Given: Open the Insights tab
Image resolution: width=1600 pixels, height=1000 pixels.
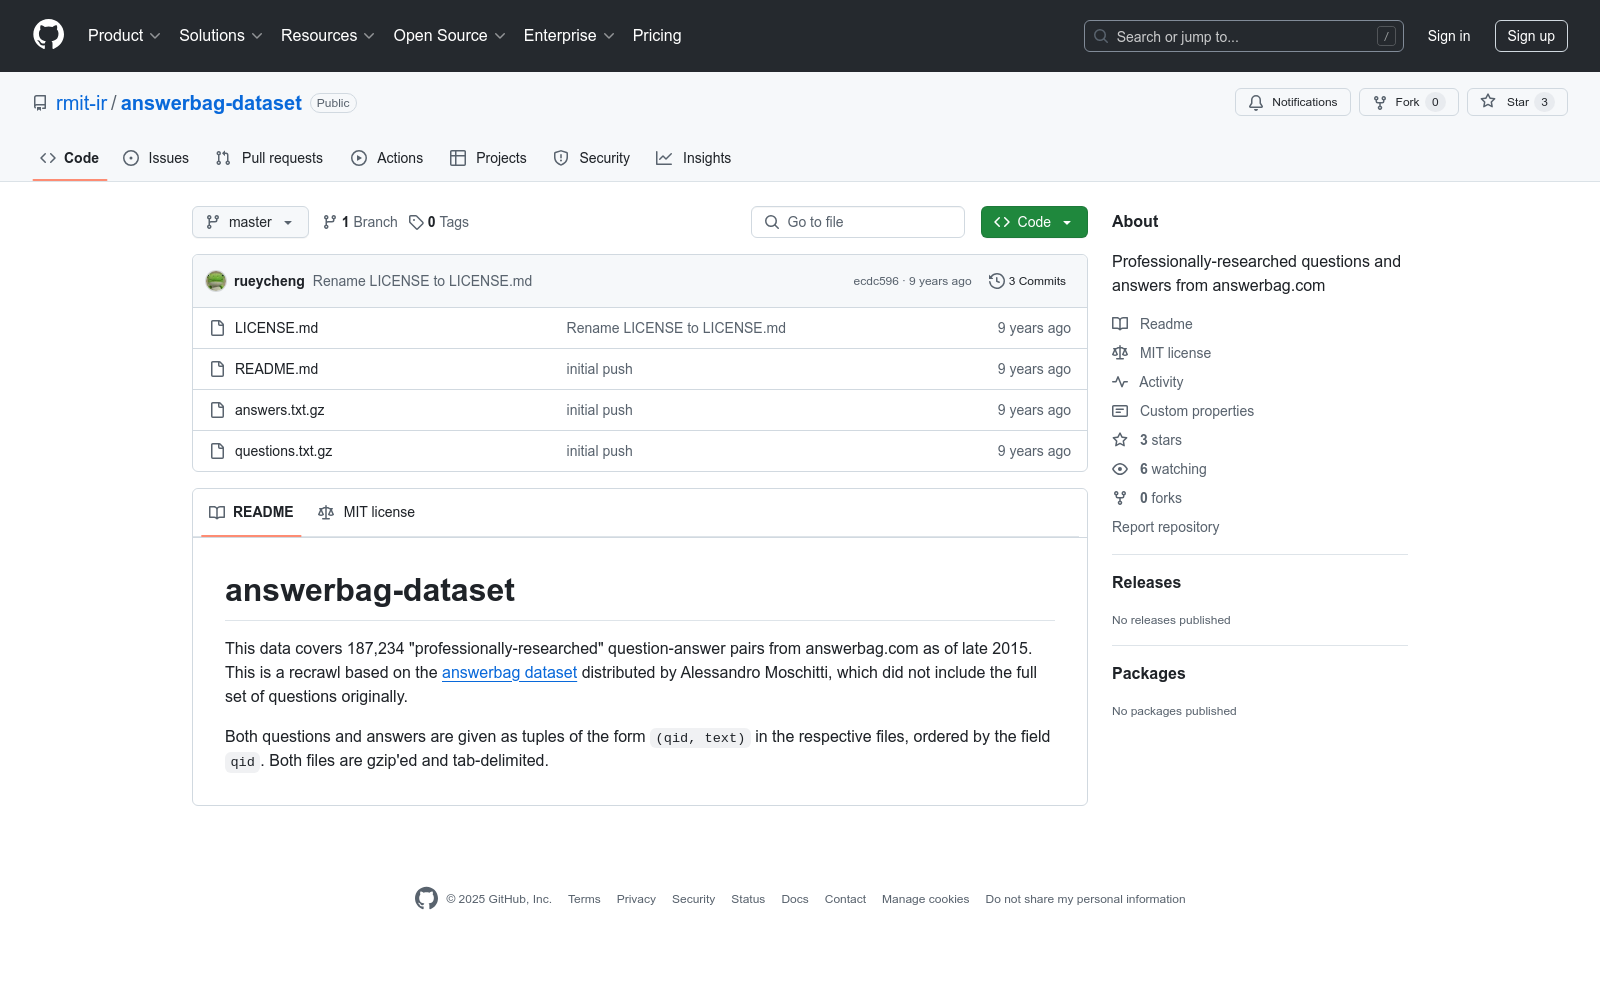Looking at the screenshot, I should 693,158.
